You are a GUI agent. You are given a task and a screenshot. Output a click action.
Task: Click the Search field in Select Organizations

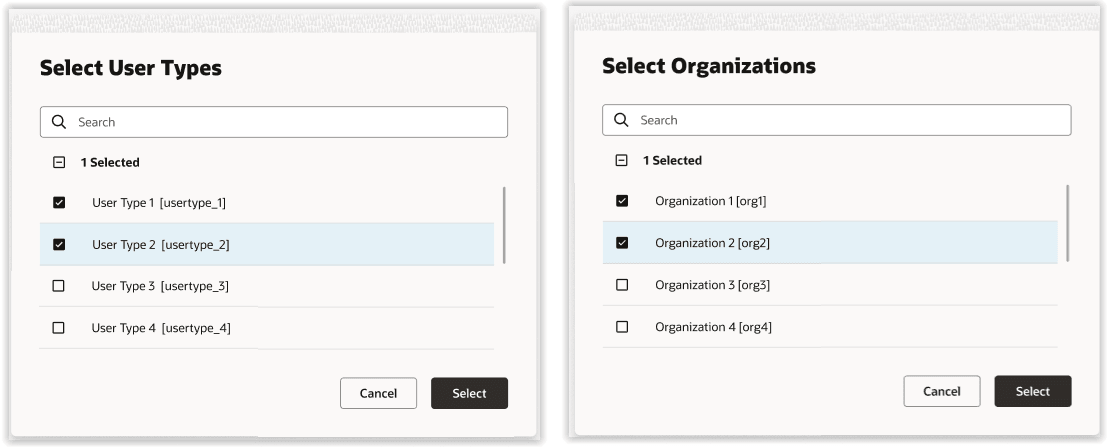[848, 120]
